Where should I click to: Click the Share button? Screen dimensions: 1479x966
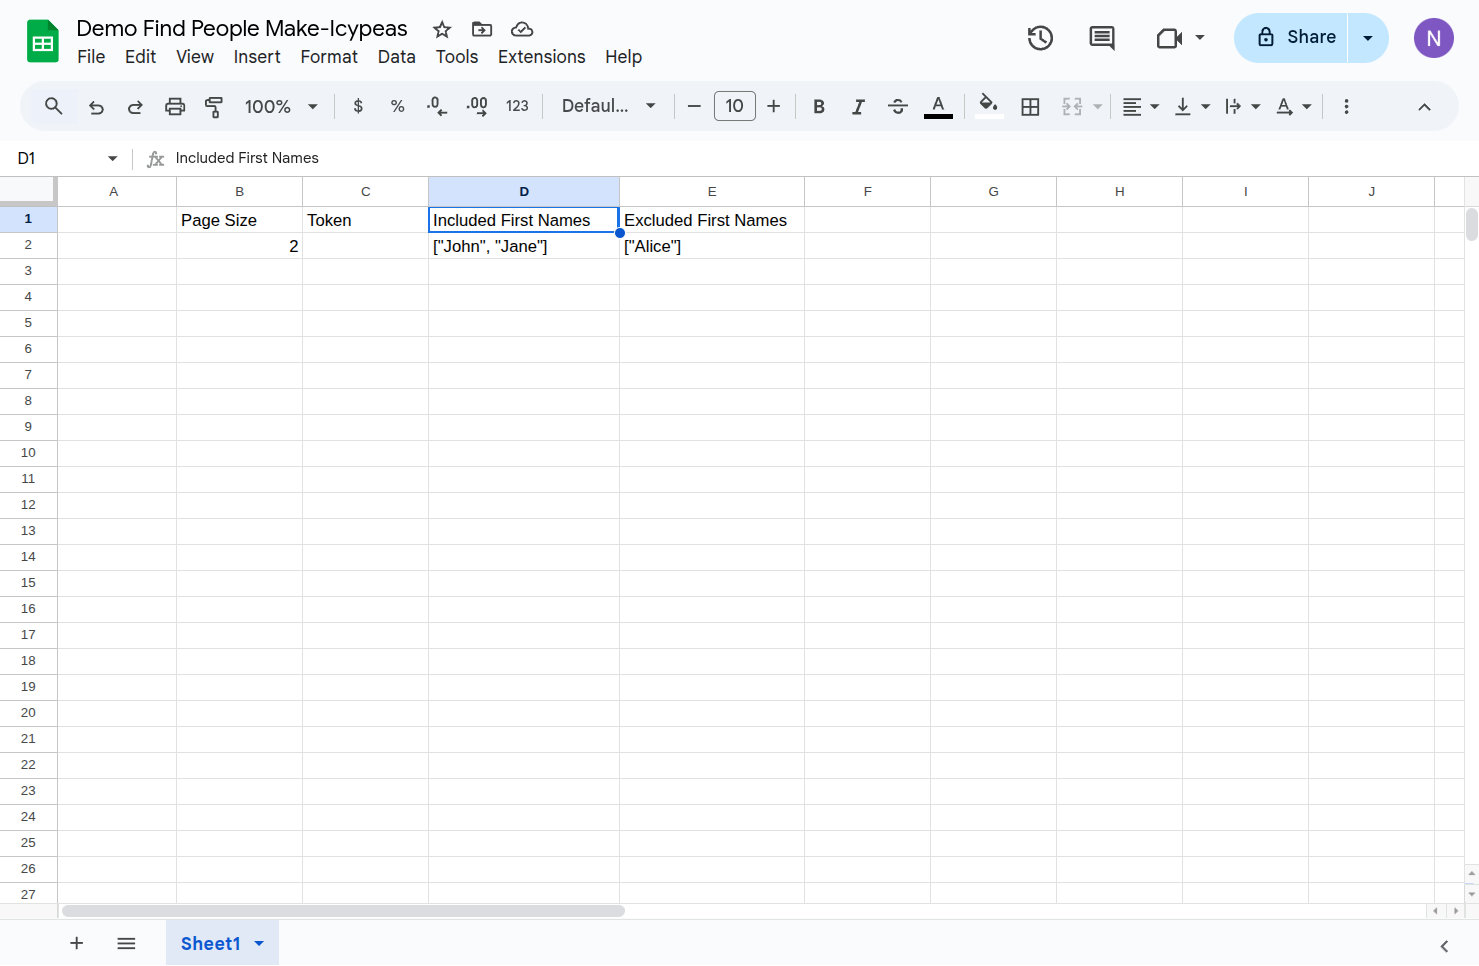pos(1292,38)
